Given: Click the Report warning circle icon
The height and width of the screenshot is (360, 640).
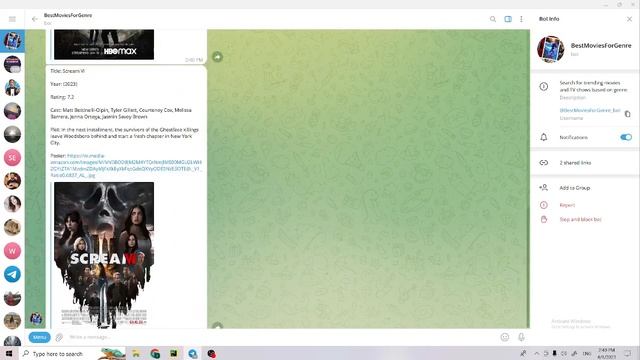Looking at the screenshot, I should [x=544, y=205].
